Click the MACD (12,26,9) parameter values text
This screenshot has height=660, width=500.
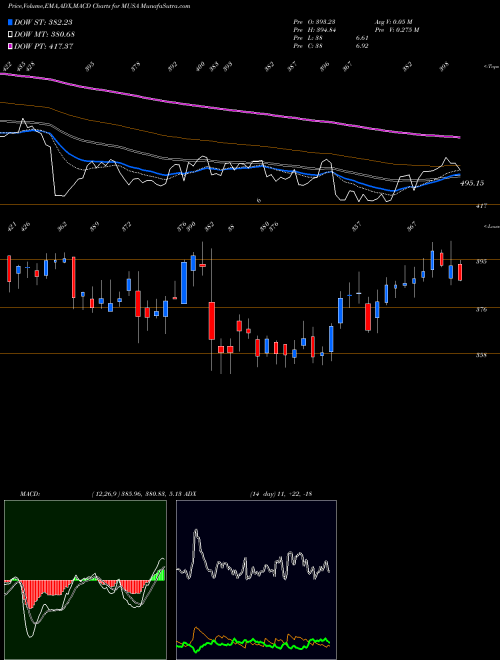pyautogui.click(x=136, y=494)
